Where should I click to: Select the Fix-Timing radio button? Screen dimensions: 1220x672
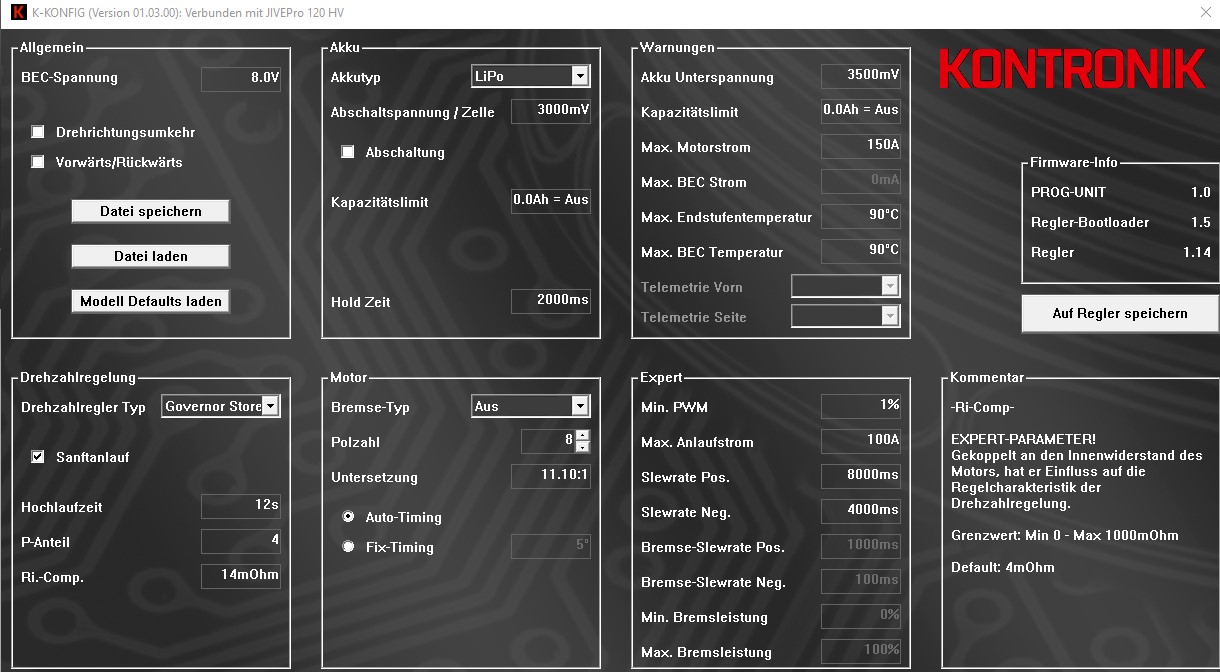348,547
